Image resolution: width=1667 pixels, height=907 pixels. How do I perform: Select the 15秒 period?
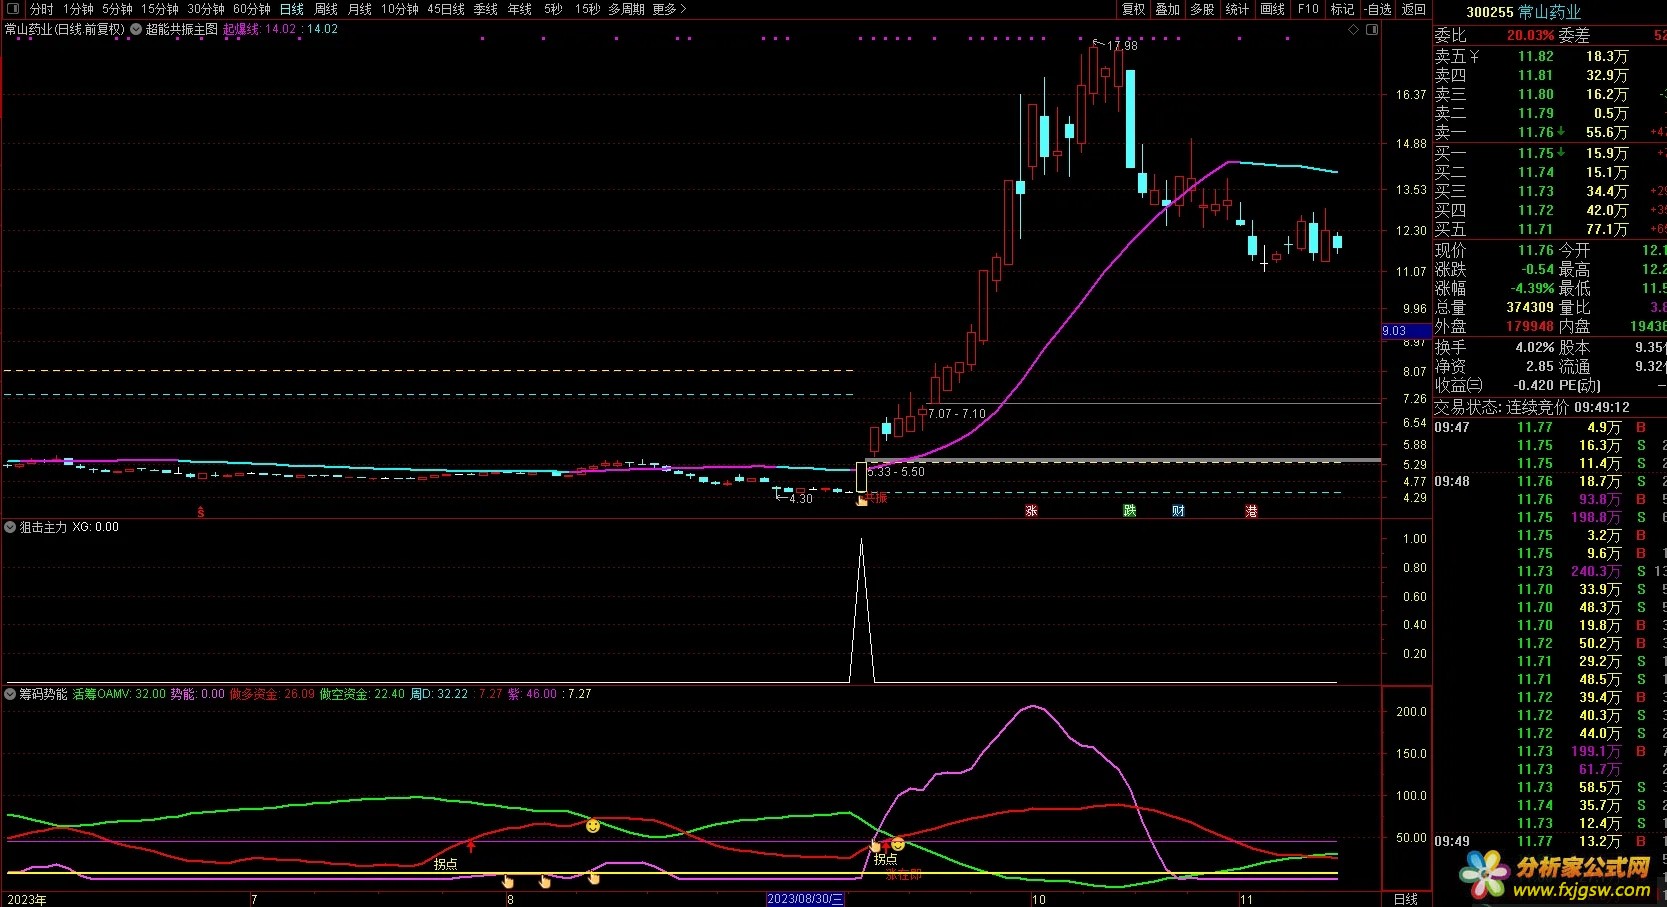coord(588,9)
